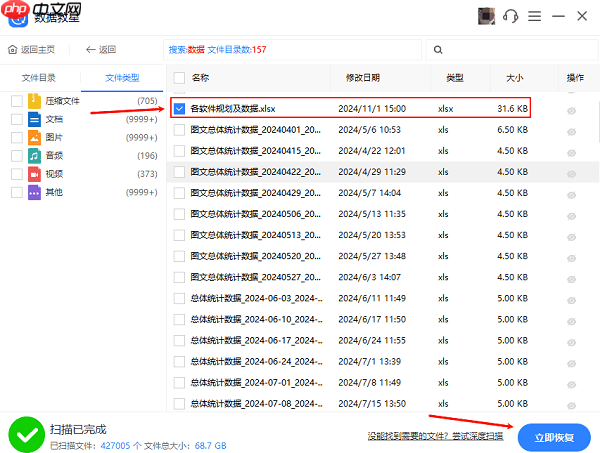The image size is (600, 453).
Task: Select the row 图文总体统计数据_20240520_20...
Action: (383, 256)
